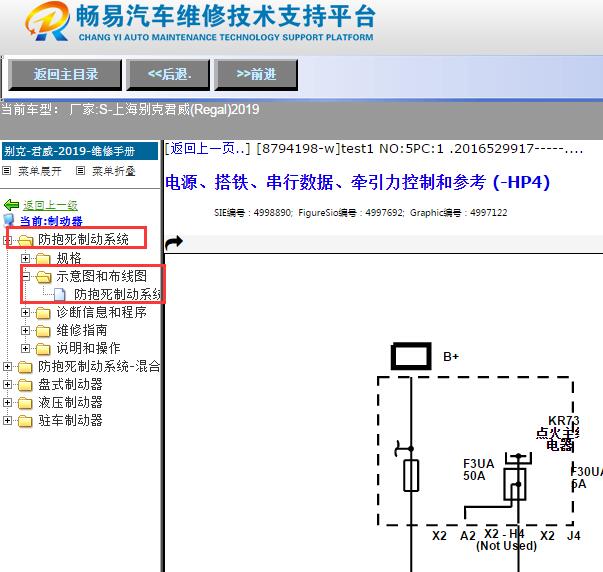Click the SIE编号 4998890 text
603x572 pixels.
(253, 213)
